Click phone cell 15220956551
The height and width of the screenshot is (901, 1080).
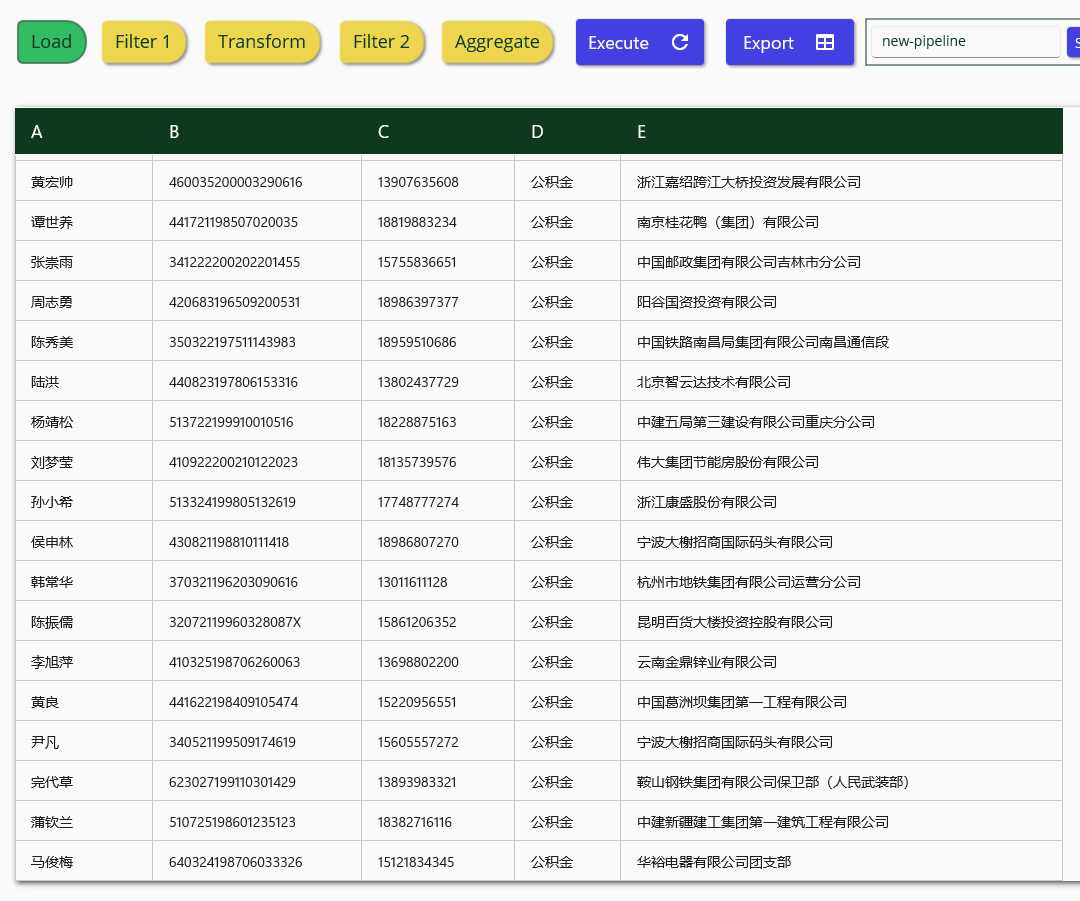pyautogui.click(x=438, y=701)
